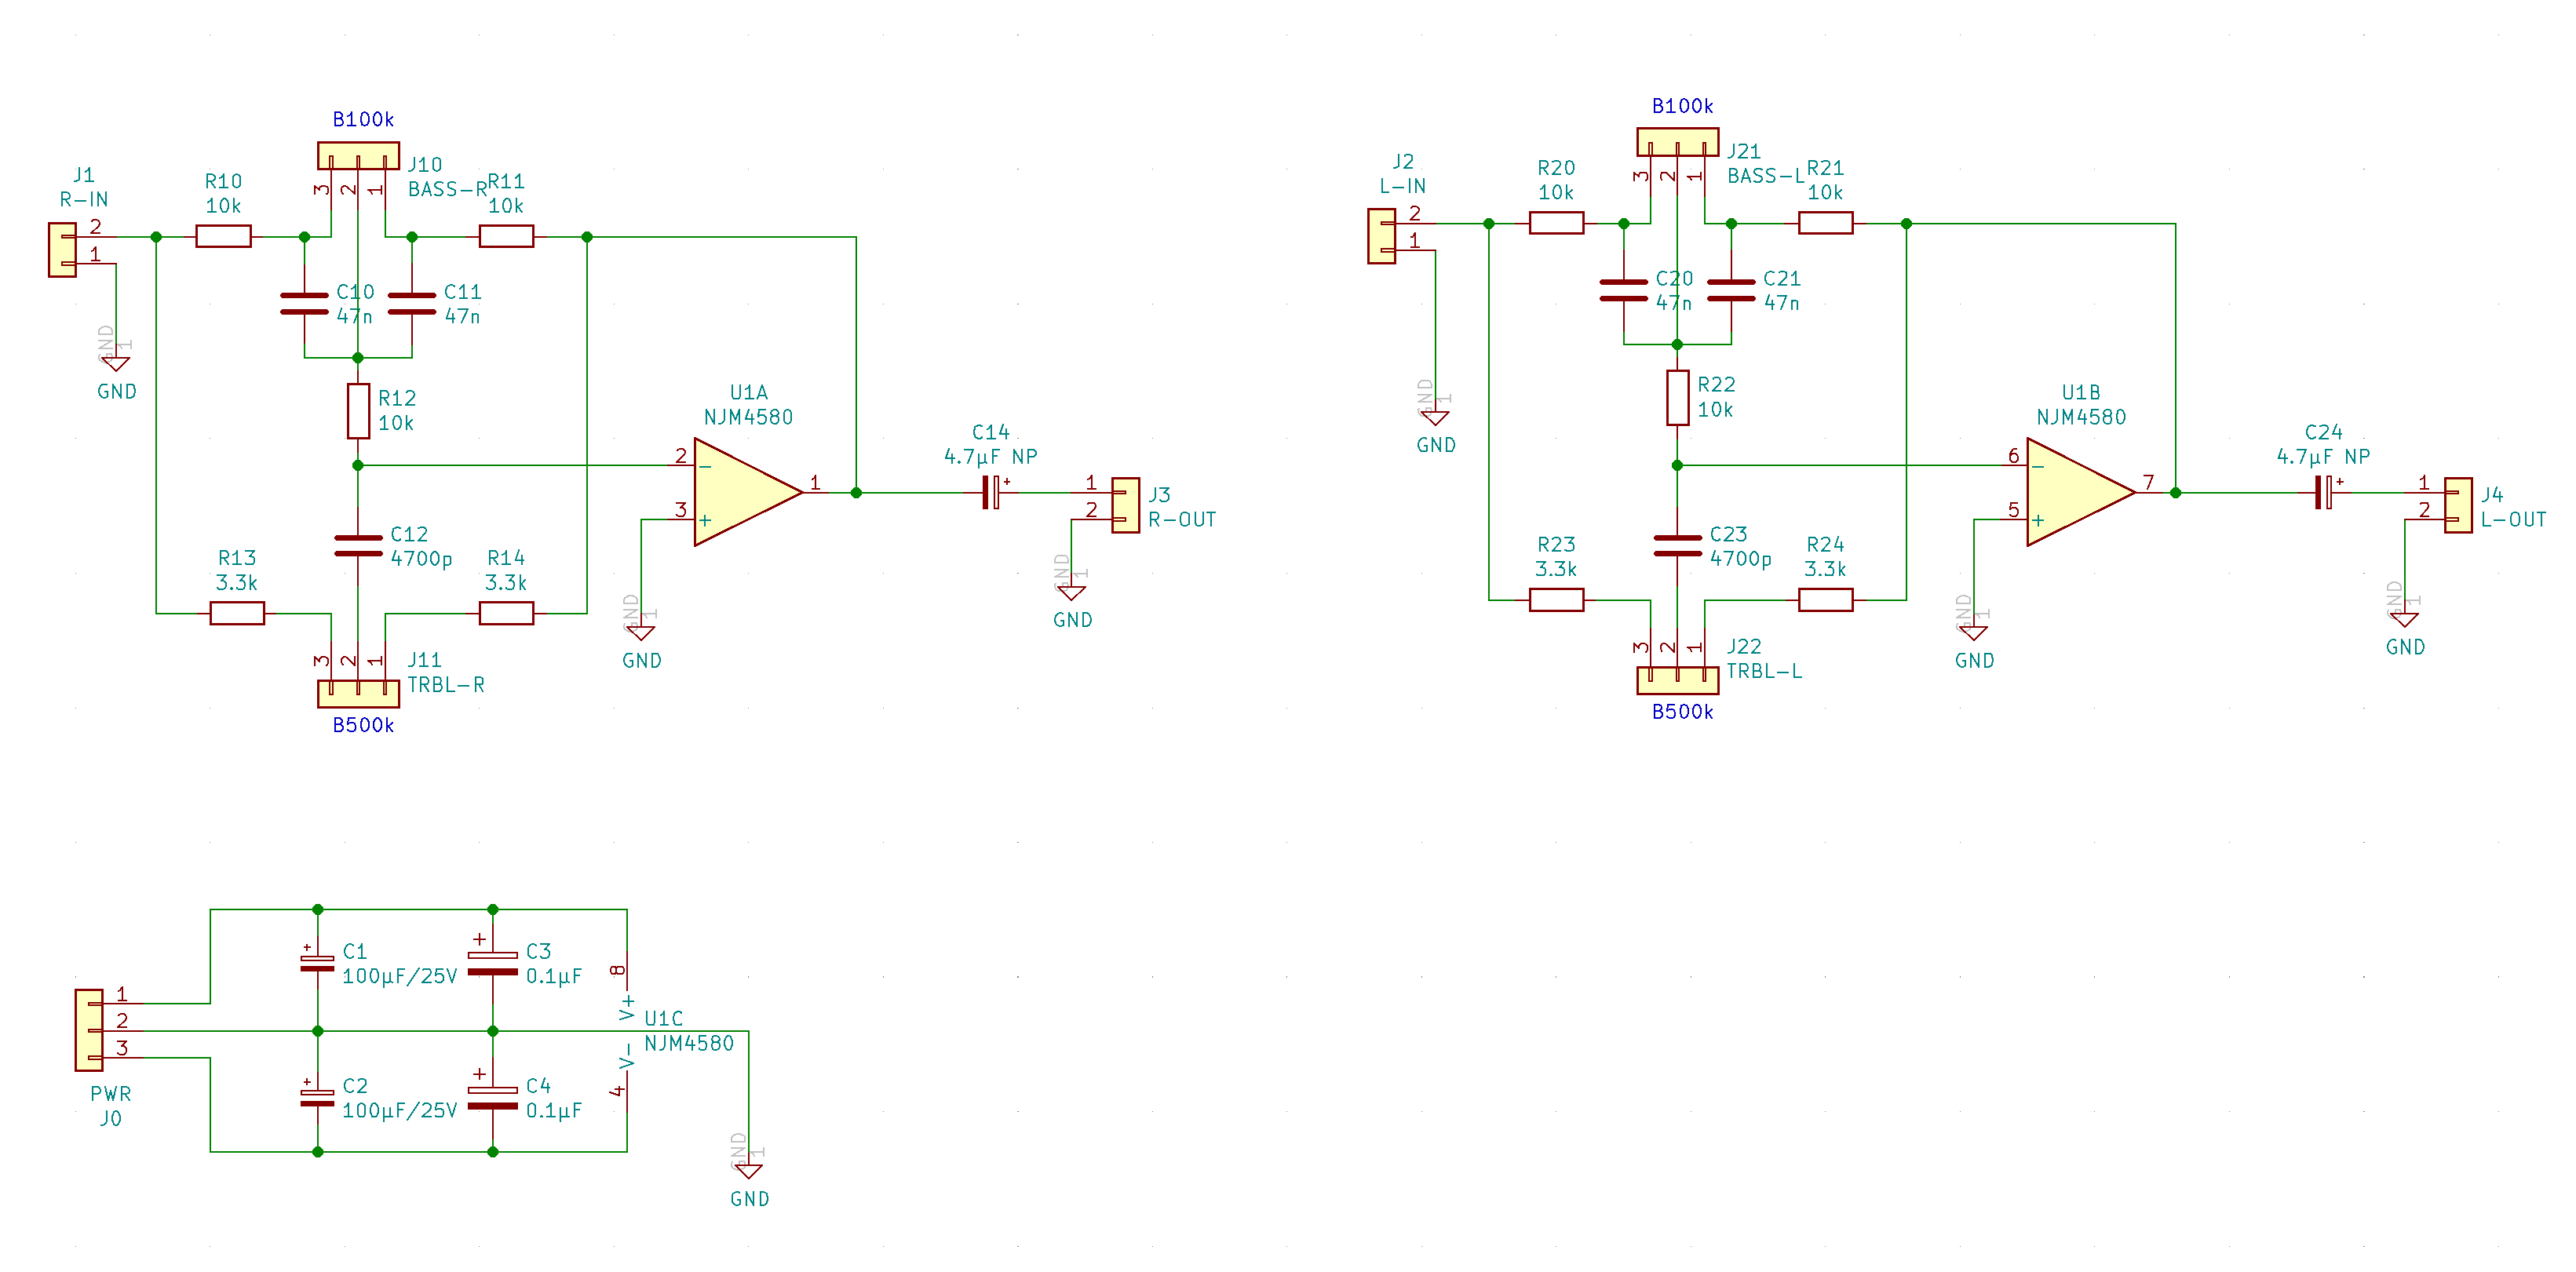
Task: Select the J3 R-OUT output connector
Action: coord(1125,505)
